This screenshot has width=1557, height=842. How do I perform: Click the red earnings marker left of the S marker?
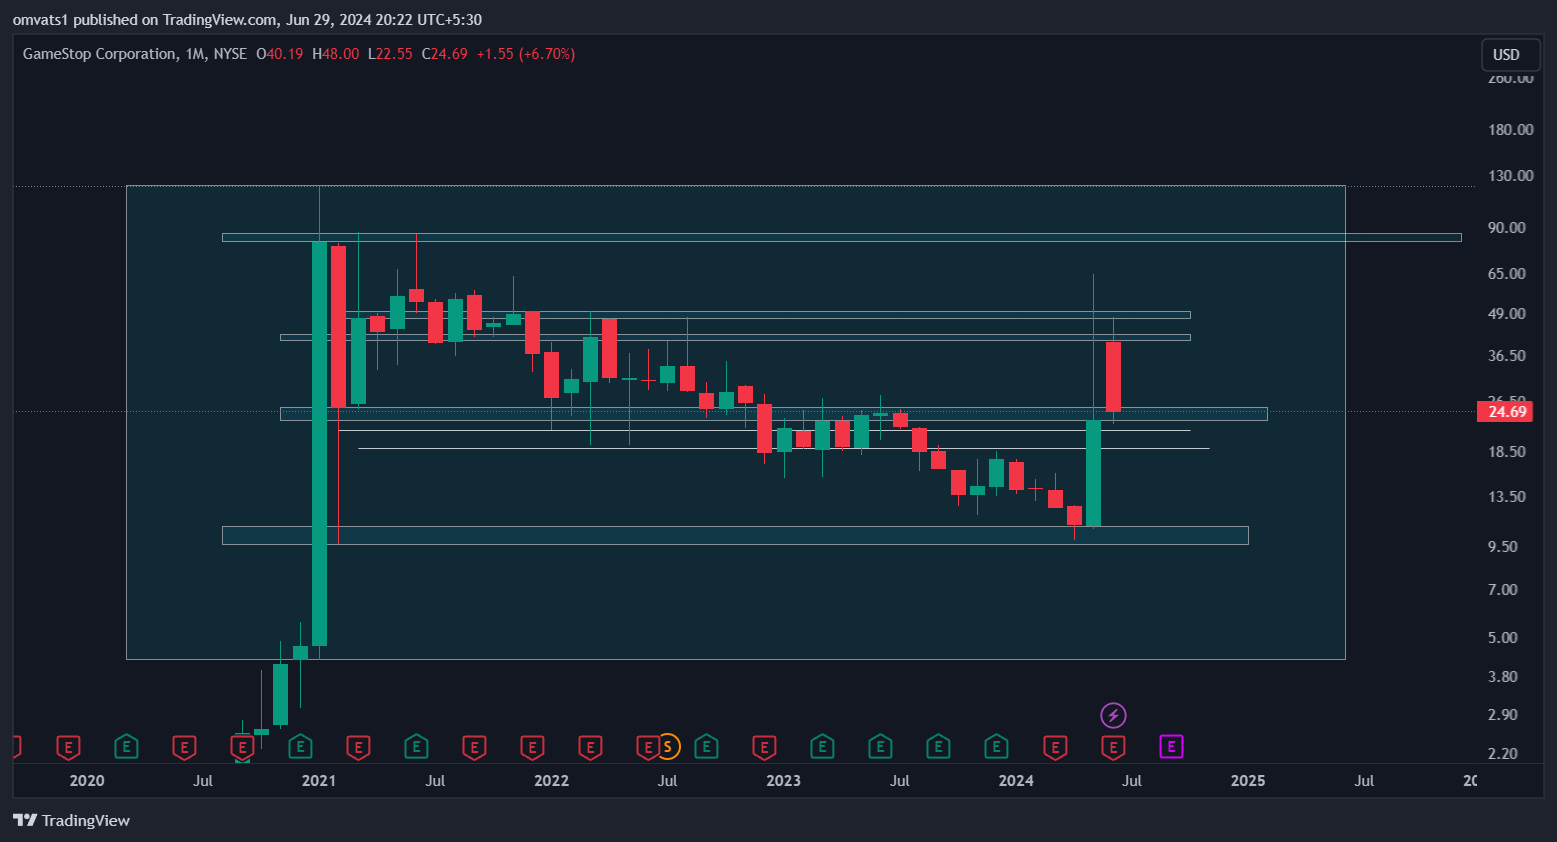tap(646, 746)
